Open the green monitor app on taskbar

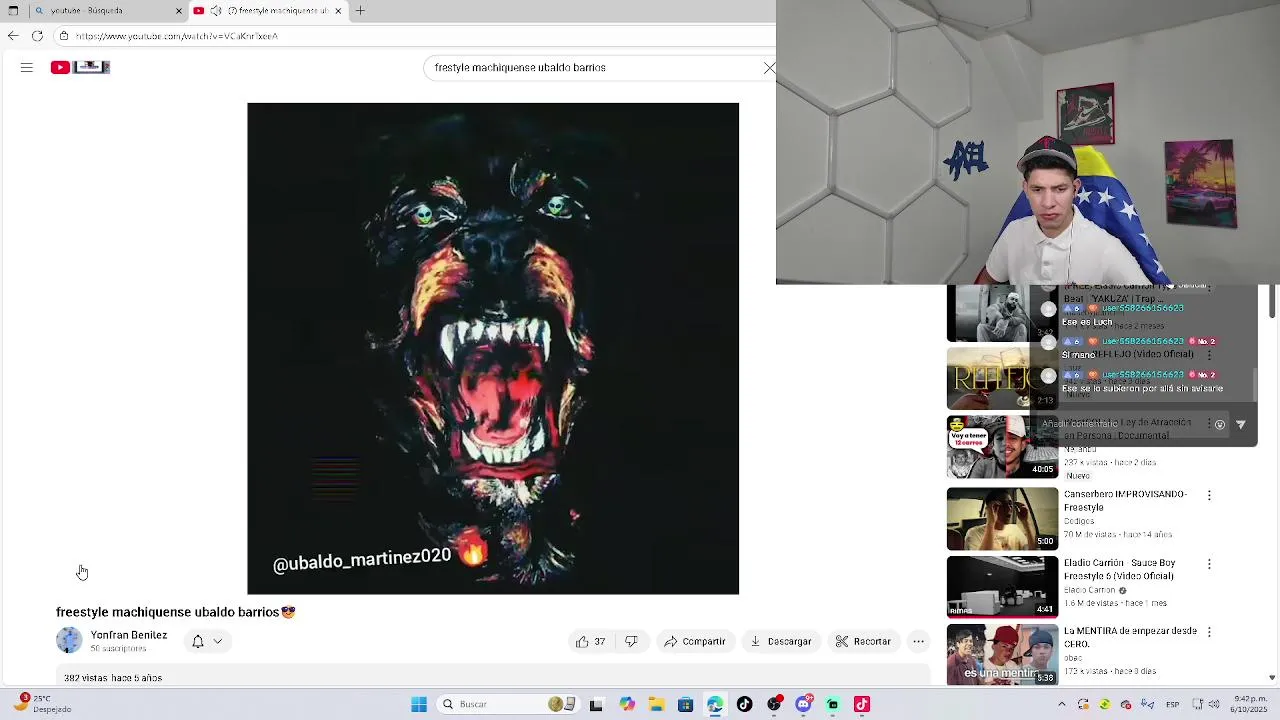tap(832, 704)
